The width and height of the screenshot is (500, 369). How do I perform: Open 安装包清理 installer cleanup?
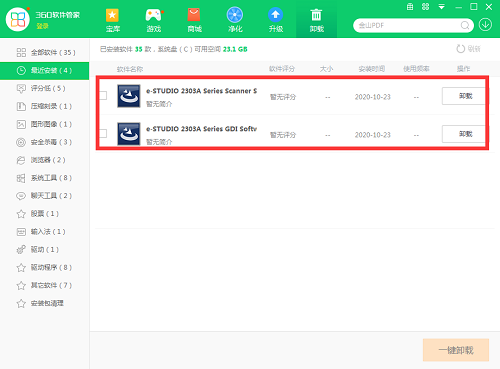coord(45,303)
